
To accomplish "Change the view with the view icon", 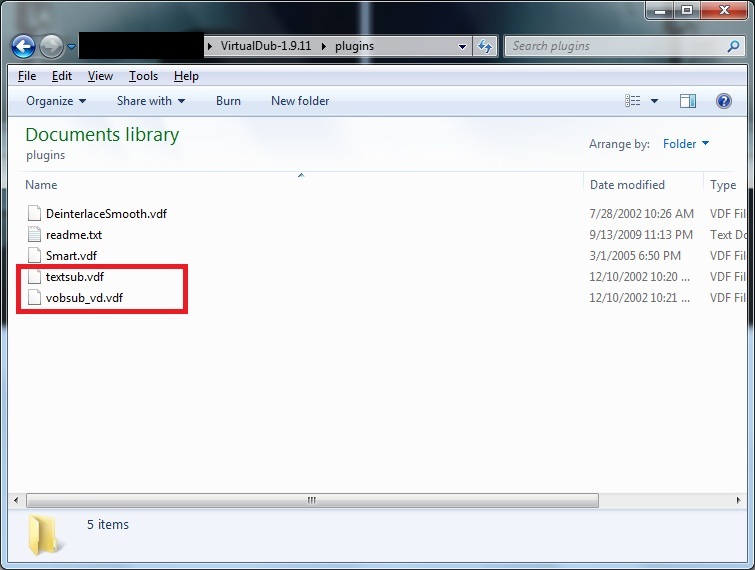I will (633, 101).
